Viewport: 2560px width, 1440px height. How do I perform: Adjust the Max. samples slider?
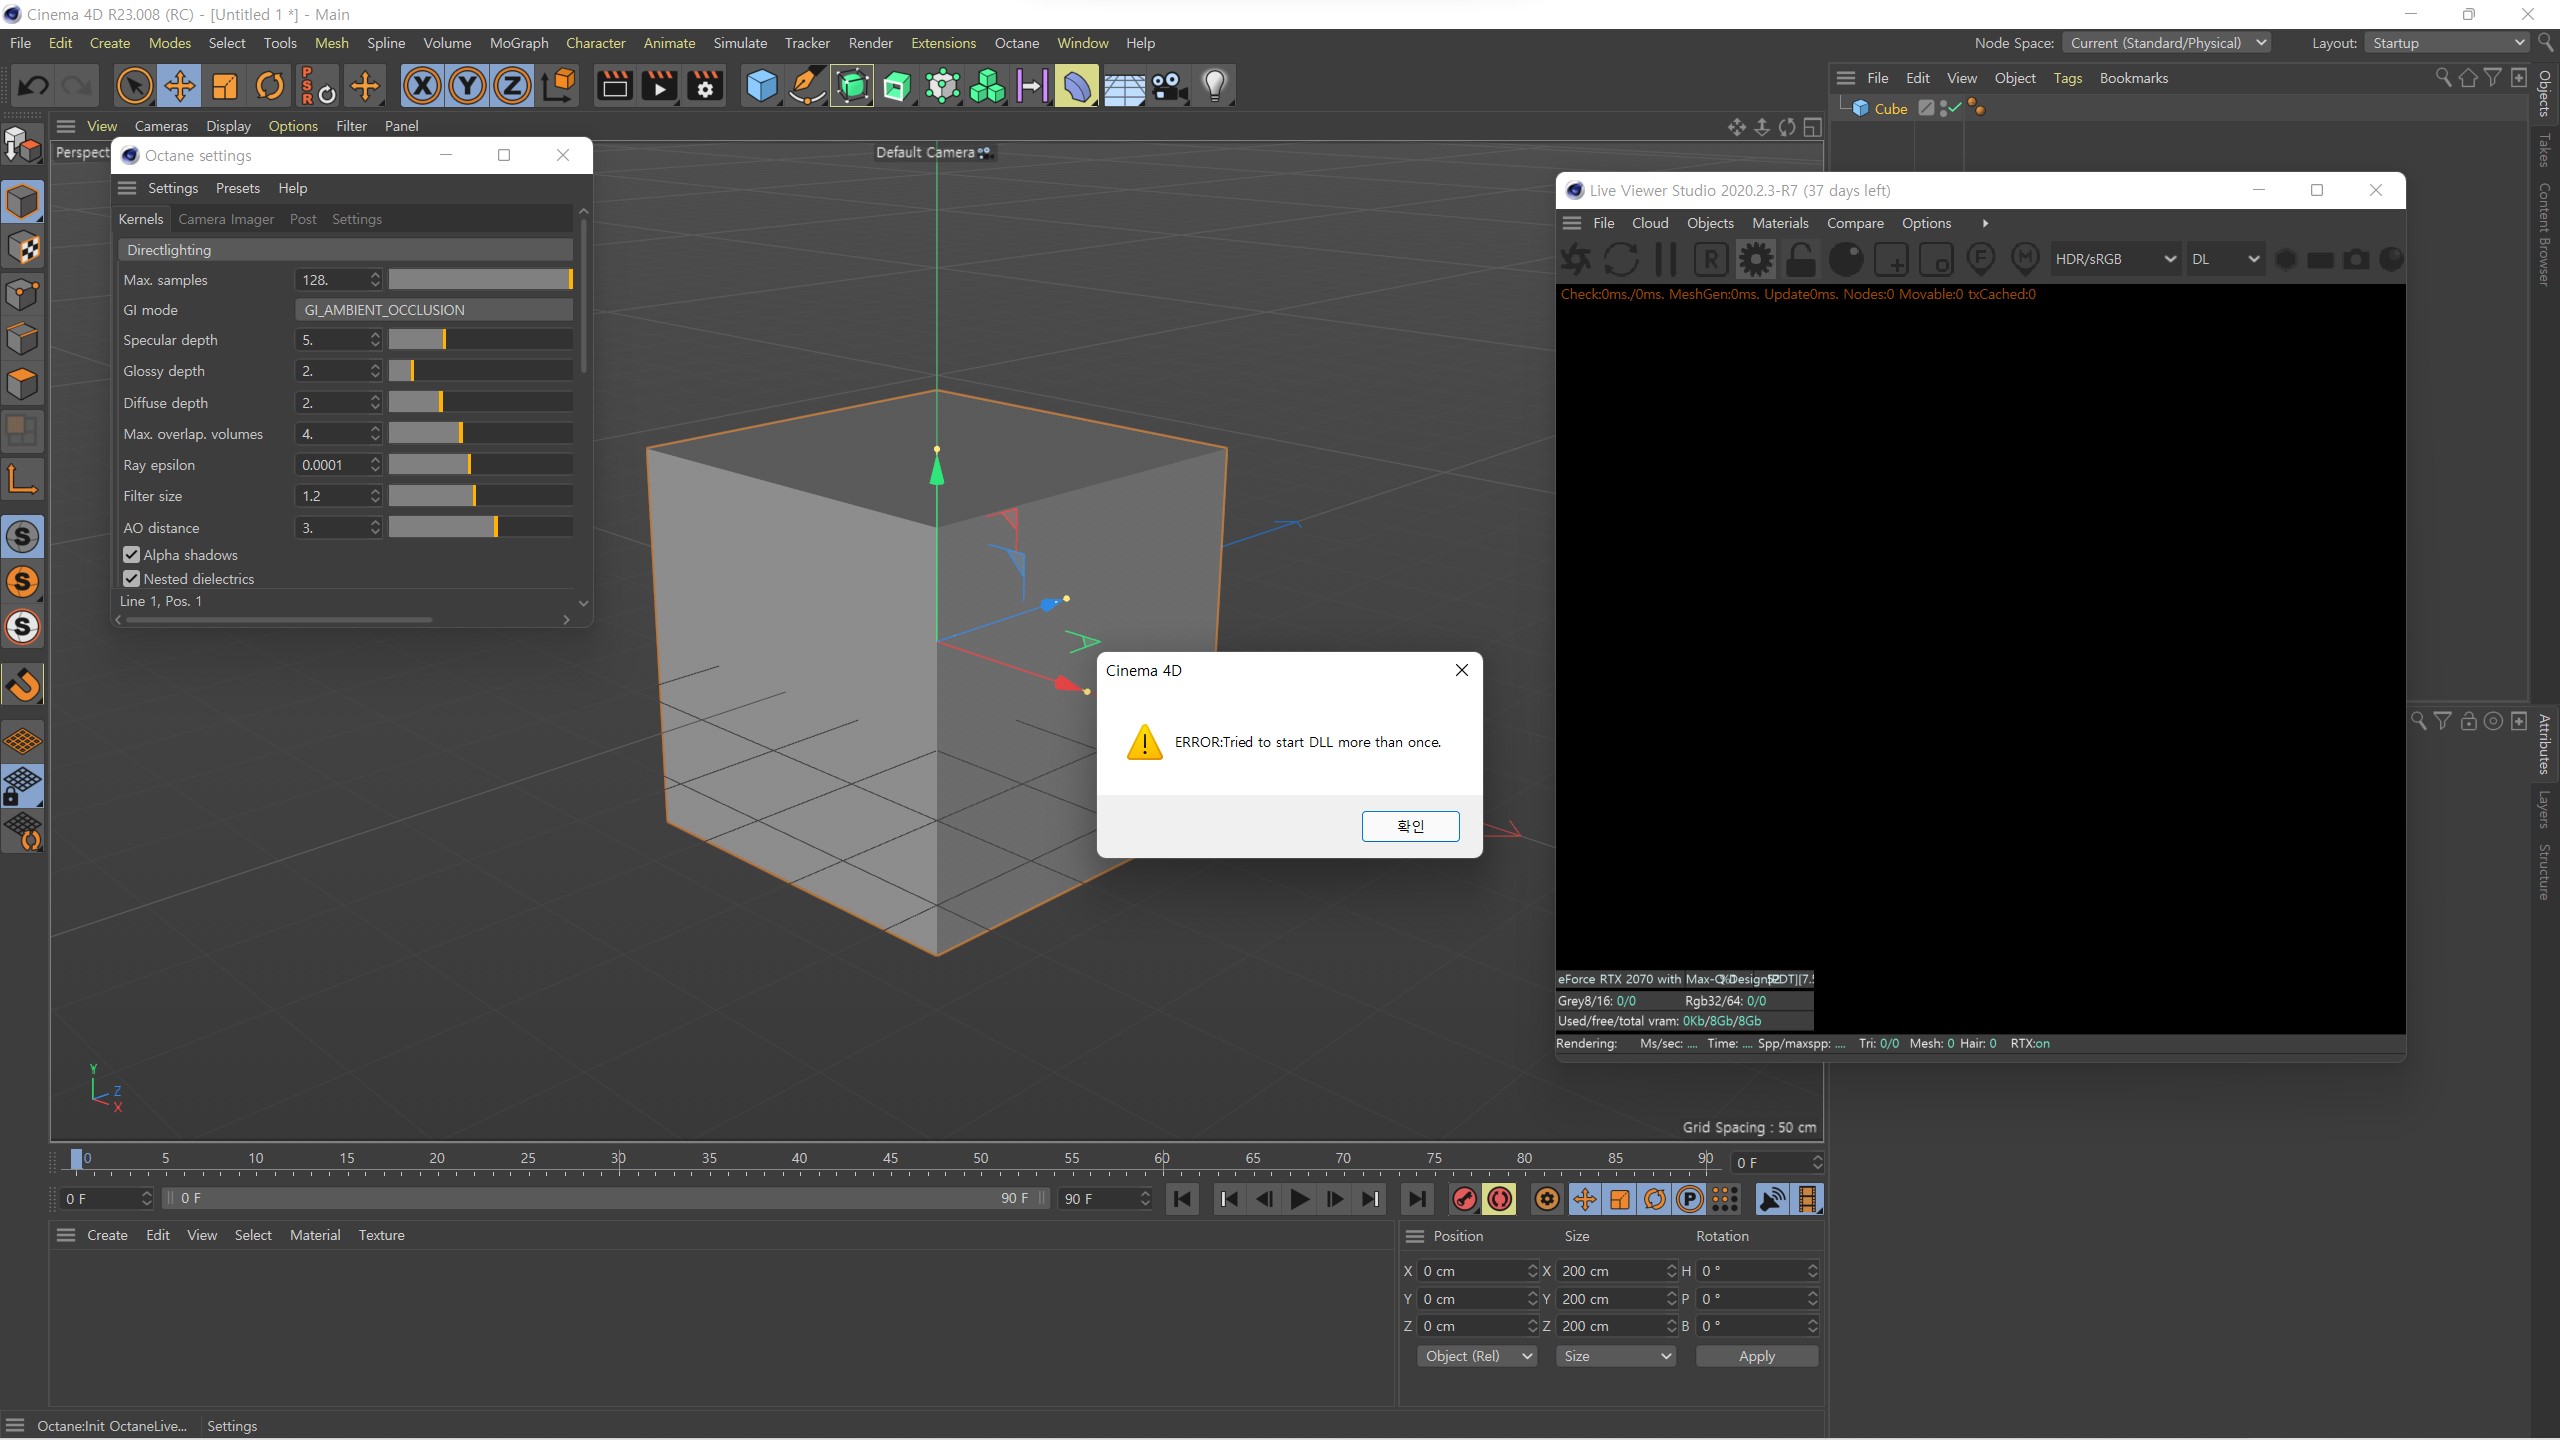(480, 280)
